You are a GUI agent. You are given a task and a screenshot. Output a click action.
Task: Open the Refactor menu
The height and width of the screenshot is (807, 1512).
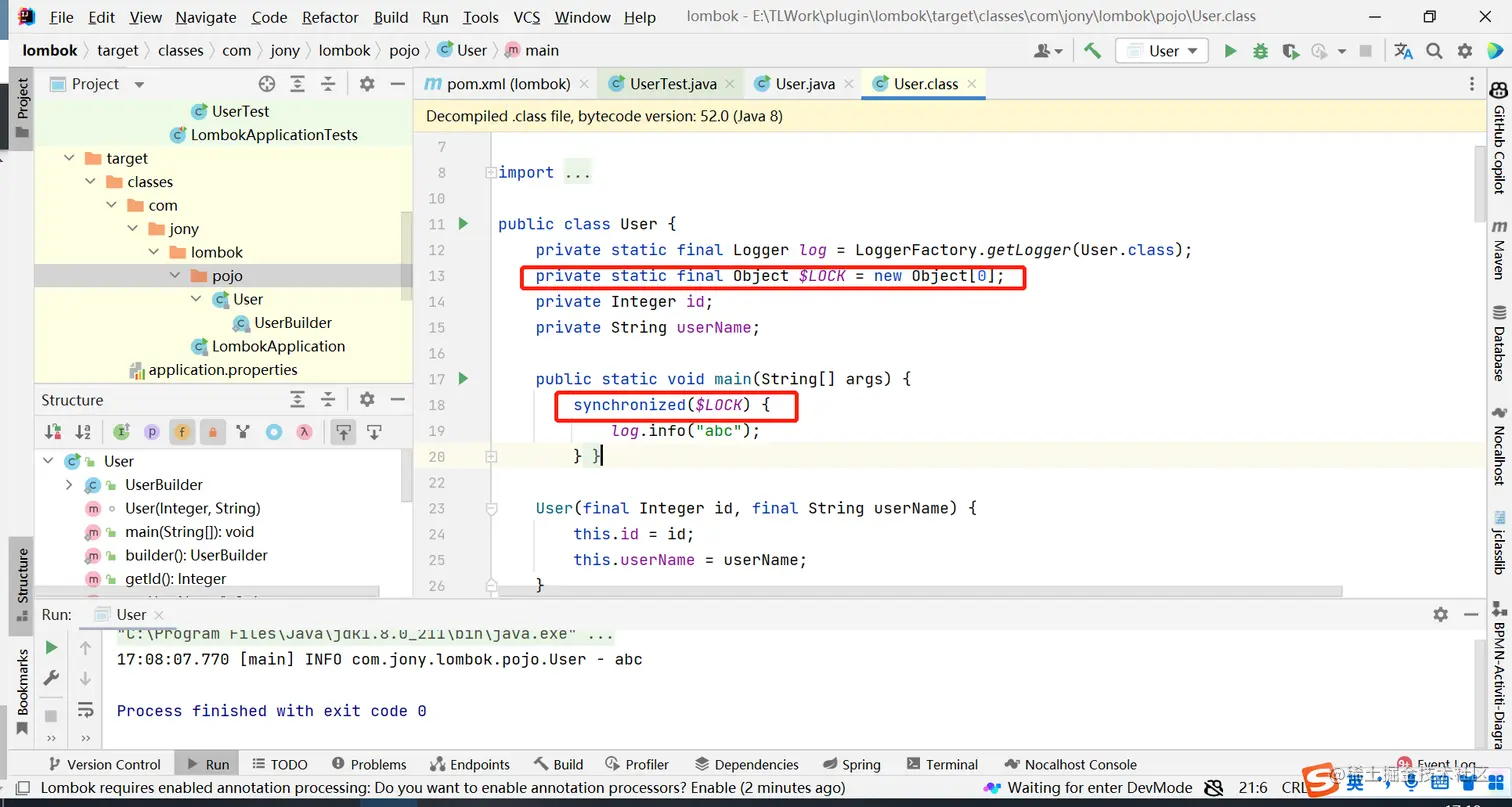[330, 17]
